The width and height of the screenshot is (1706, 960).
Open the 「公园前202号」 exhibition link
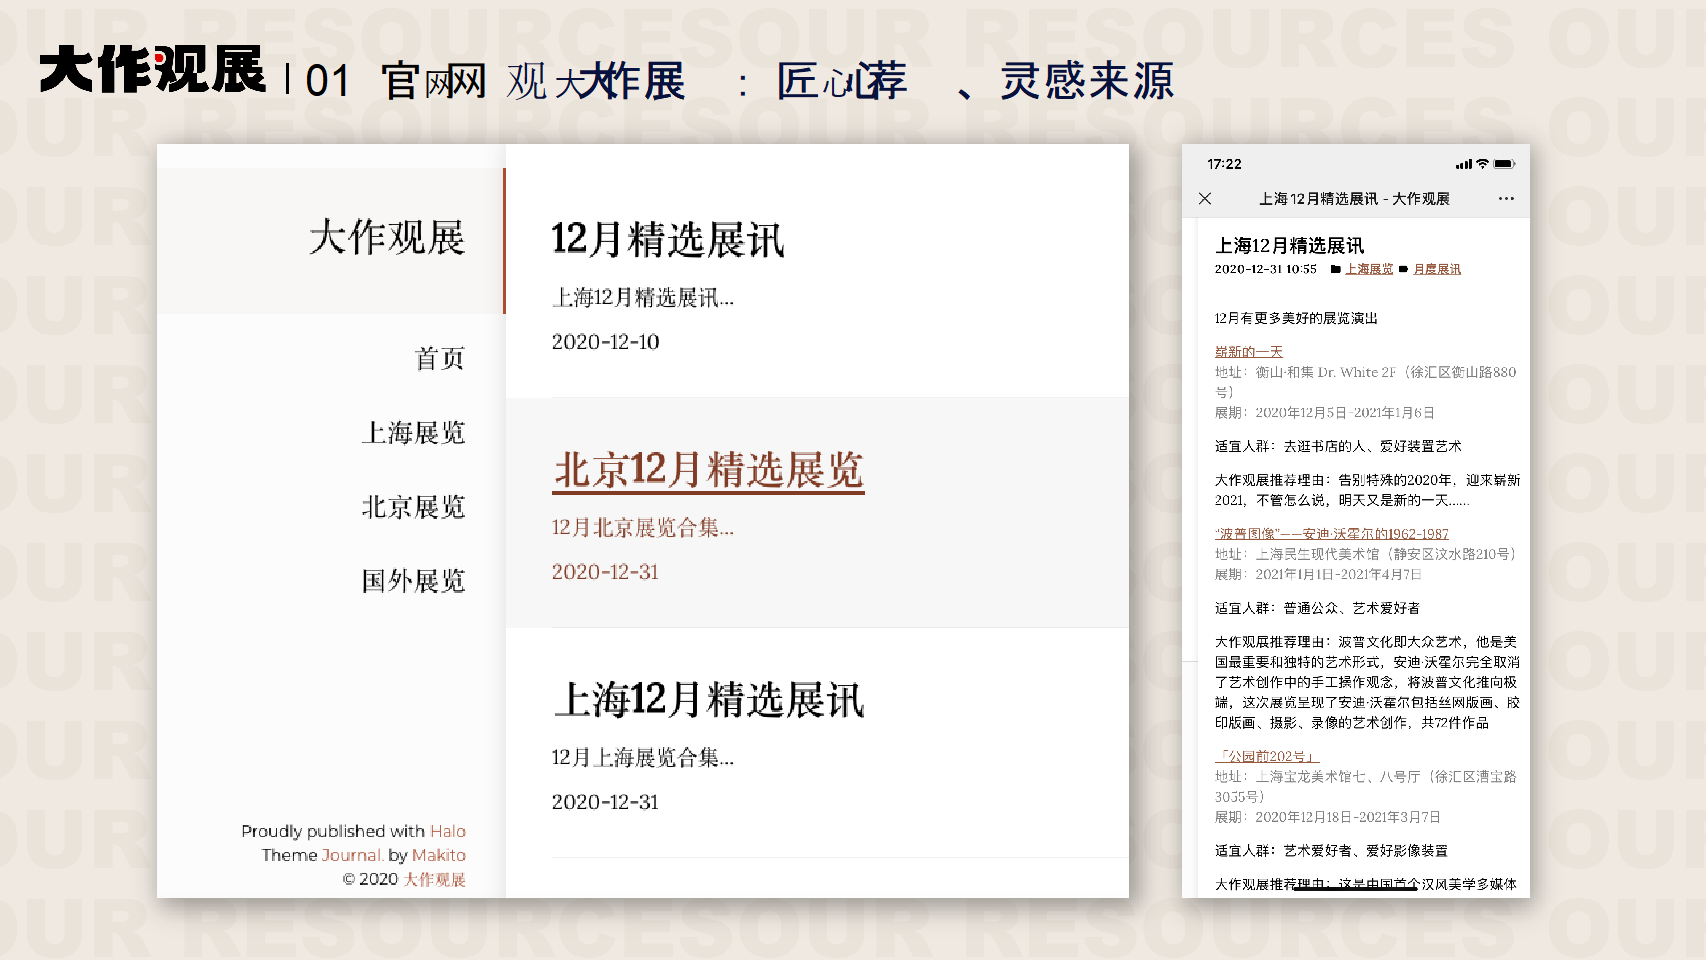point(1266,757)
